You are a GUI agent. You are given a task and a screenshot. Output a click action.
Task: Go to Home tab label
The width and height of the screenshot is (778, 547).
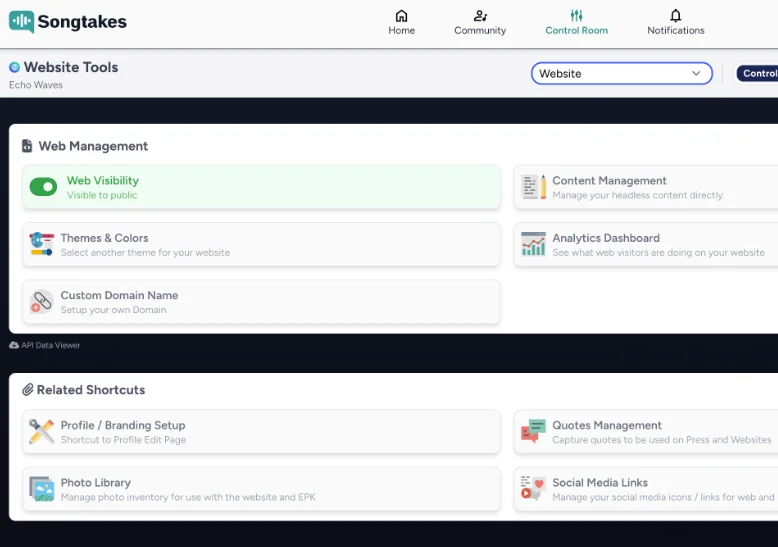[401, 30]
